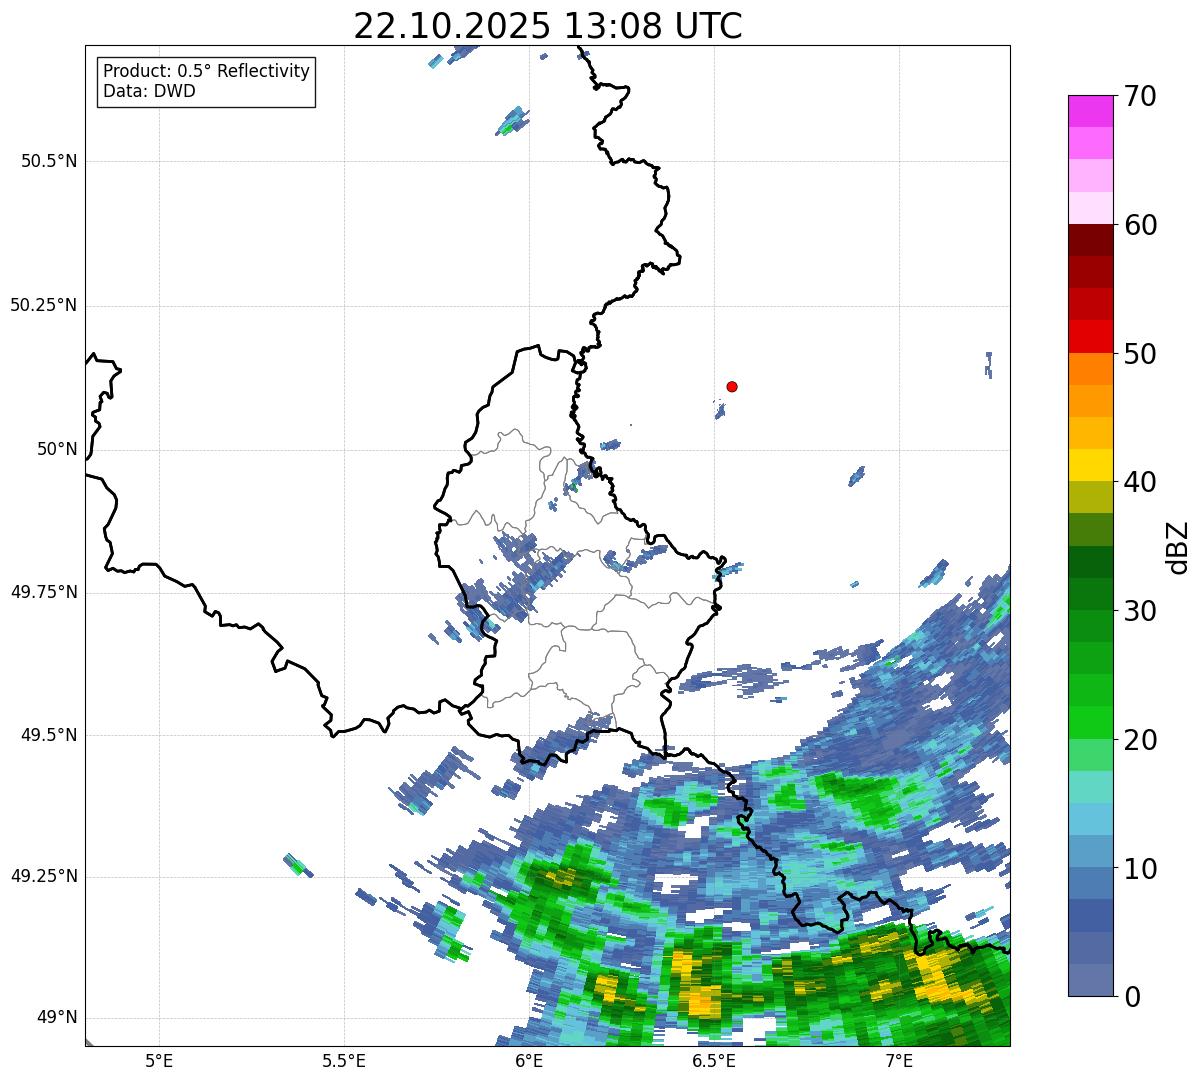Click the colorbar '0' tick label
The height and width of the screenshot is (1081, 1202).
[x=1131, y=997]
